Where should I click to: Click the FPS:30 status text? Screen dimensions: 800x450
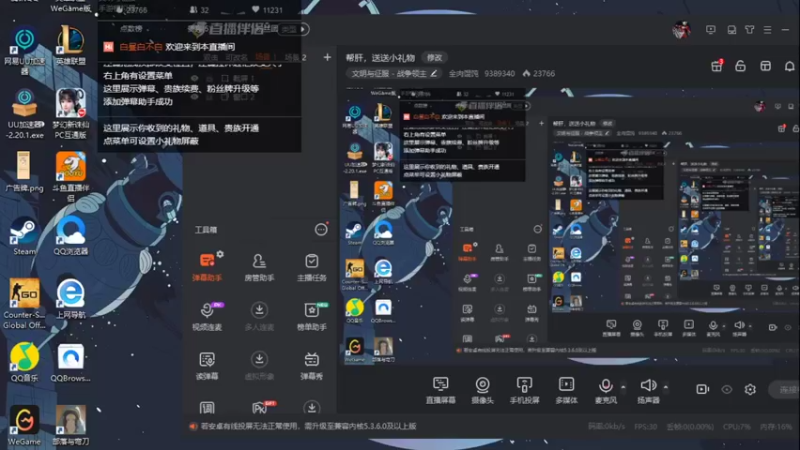click(645, 427)
